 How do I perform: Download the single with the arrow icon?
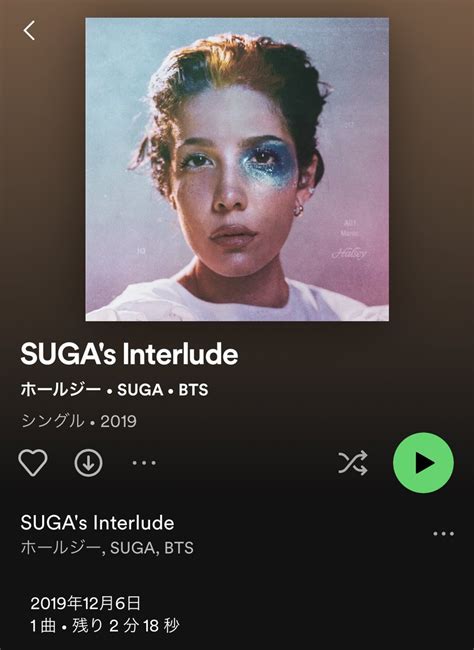pos(88,463)
